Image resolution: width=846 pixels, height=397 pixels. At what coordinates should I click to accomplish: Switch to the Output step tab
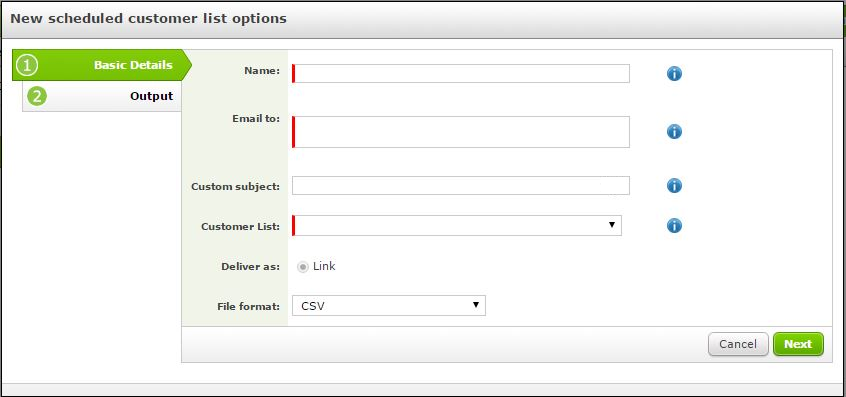101,96
